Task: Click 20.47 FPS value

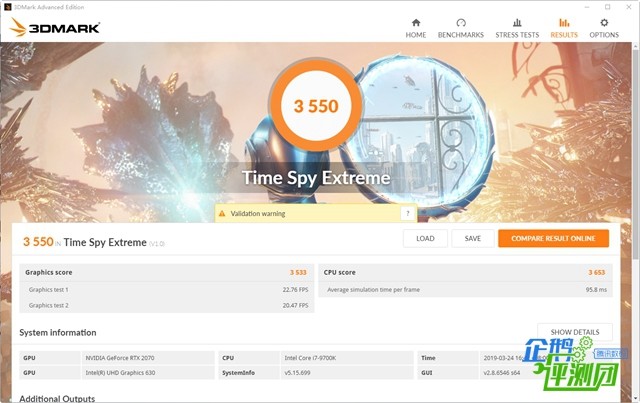Action: click(x=296, y=305)
